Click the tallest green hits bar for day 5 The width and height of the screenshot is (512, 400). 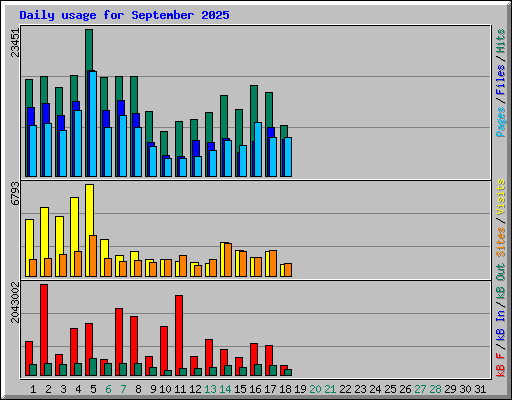pyautogui.click(x=89, y=50)
